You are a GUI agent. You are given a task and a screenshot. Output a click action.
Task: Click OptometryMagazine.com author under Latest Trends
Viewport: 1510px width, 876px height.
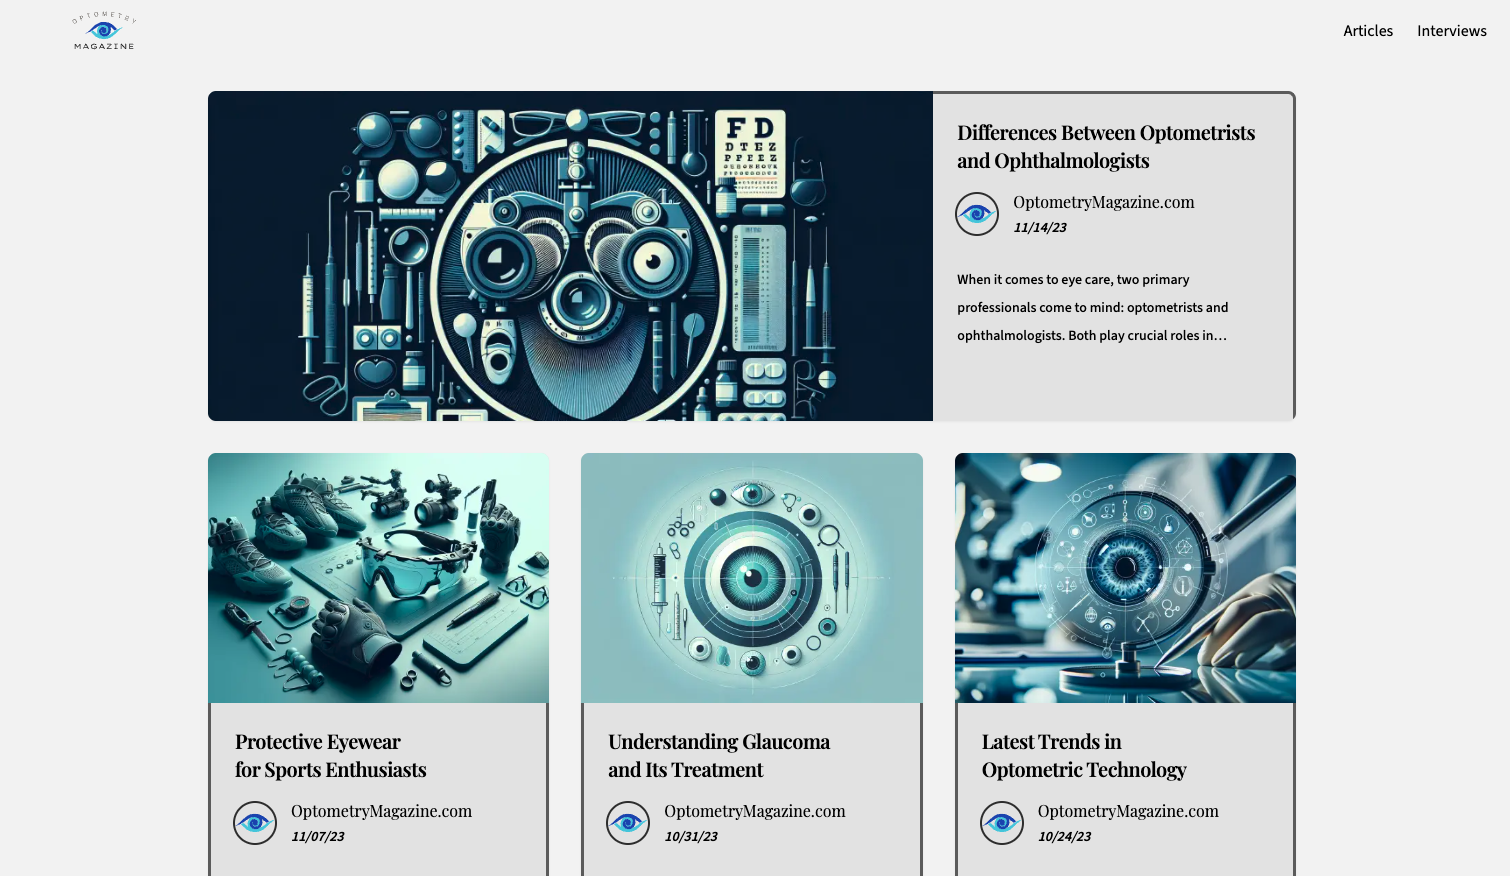[x=1127, y=811]
